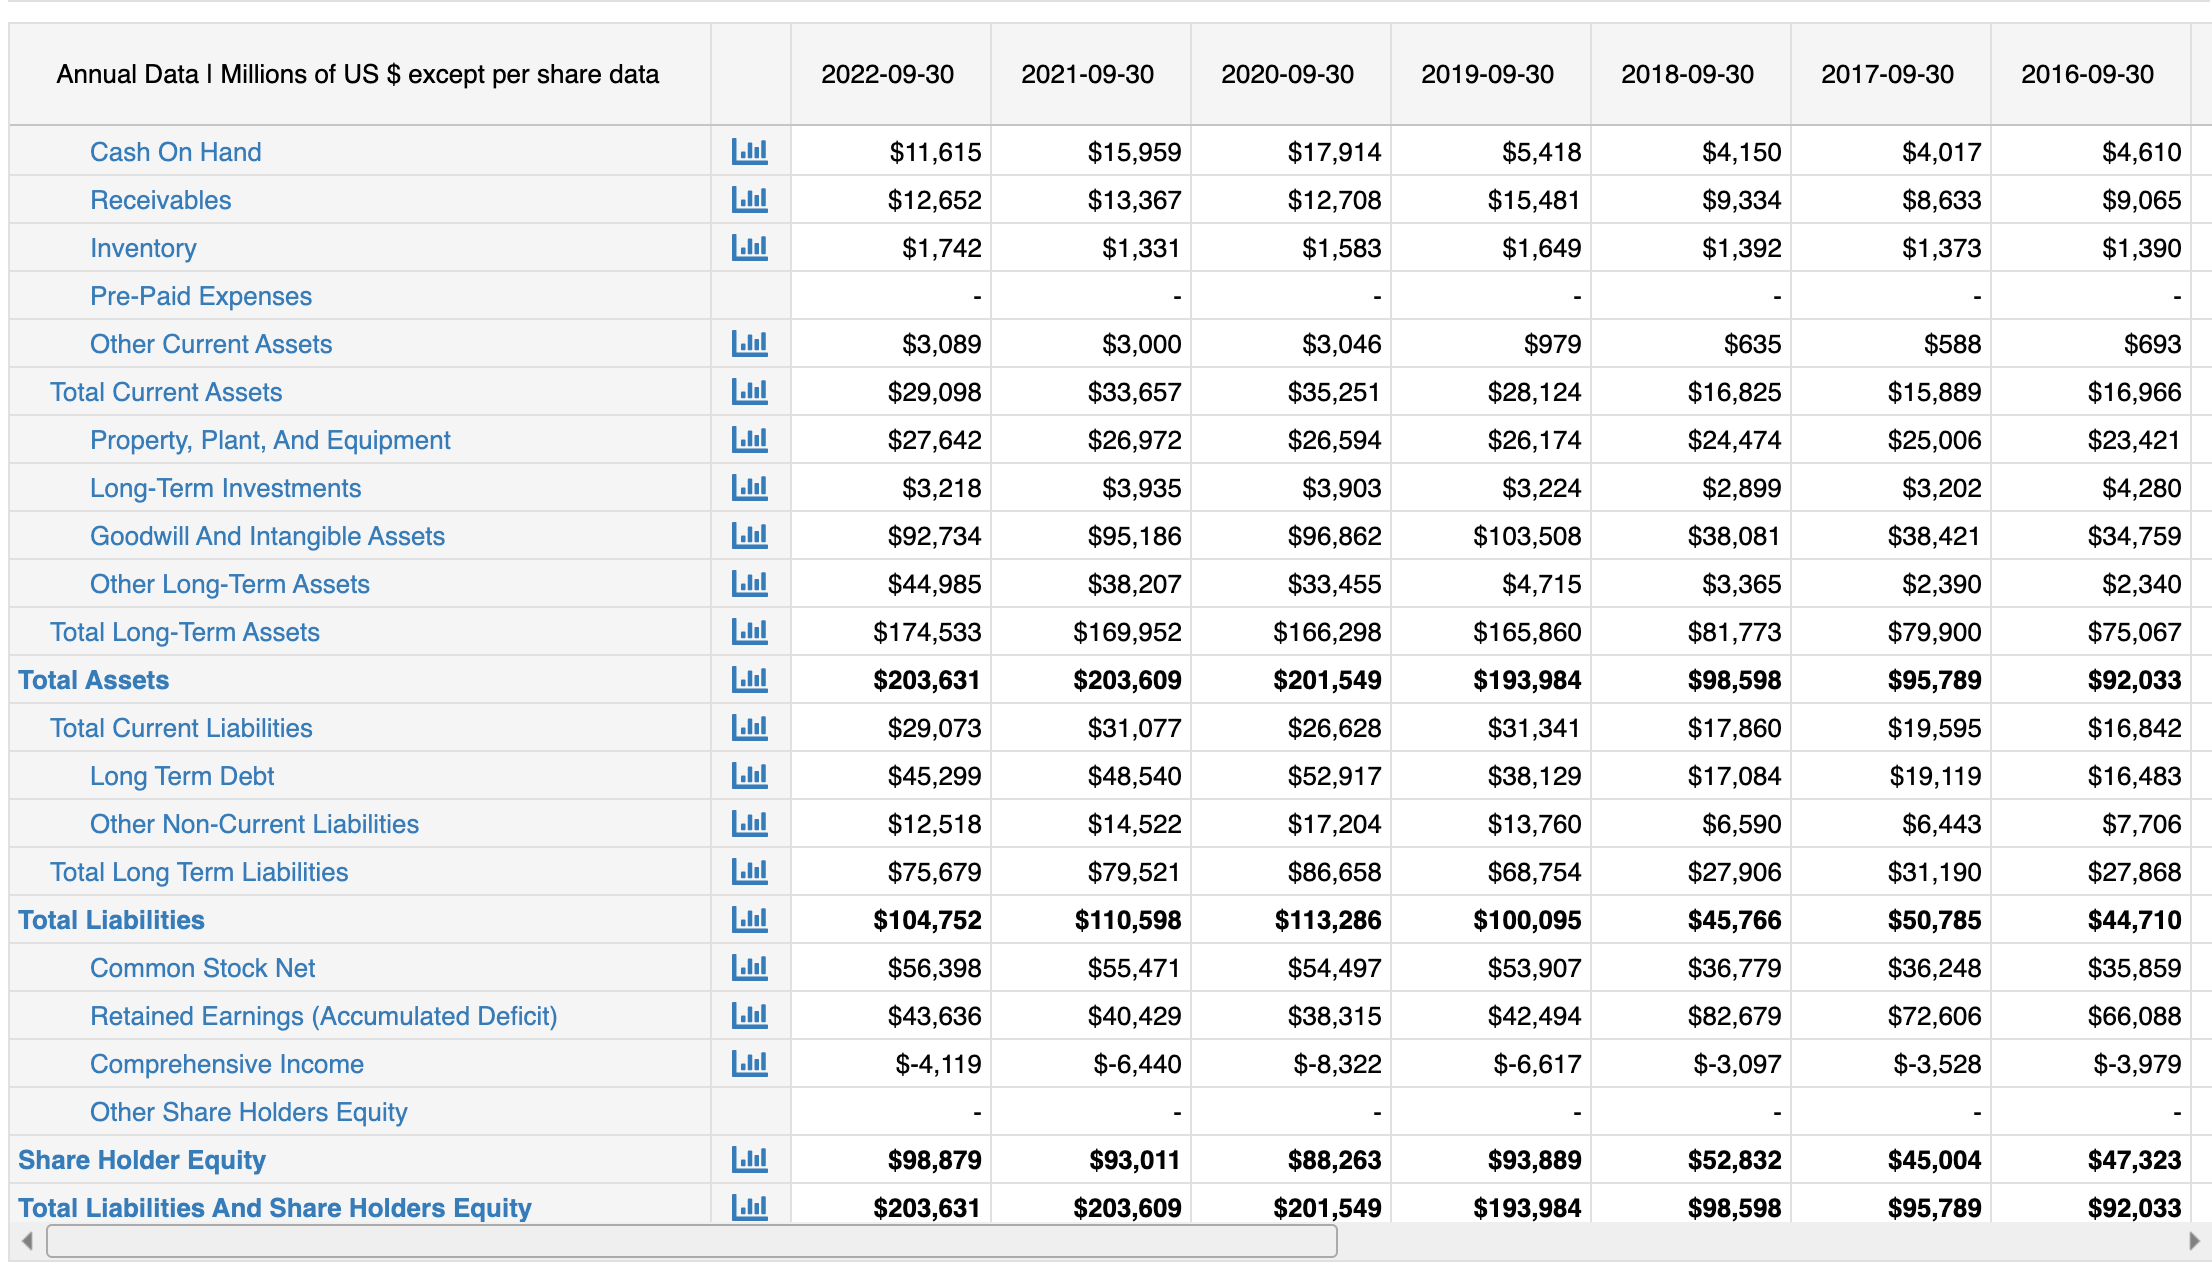Open chart icon for Cash On Hand
The image size is (2212, 1272).
[x=749, y=152]
